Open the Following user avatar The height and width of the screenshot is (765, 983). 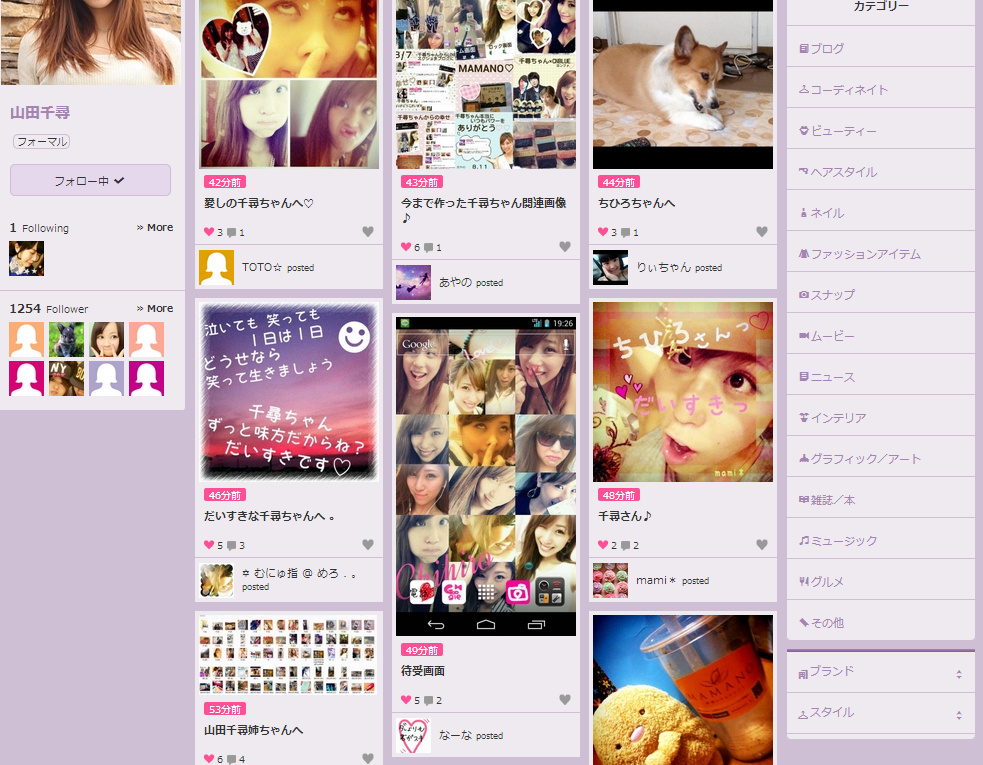coord(26,258)
